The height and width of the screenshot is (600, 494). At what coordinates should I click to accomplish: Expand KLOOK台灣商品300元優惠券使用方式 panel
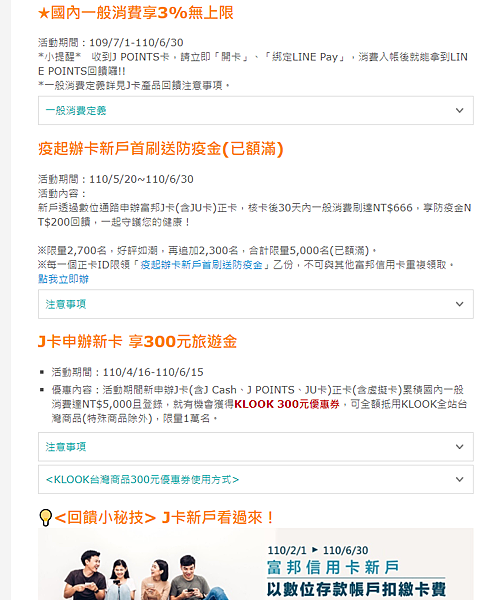click(x=256, y=479)
